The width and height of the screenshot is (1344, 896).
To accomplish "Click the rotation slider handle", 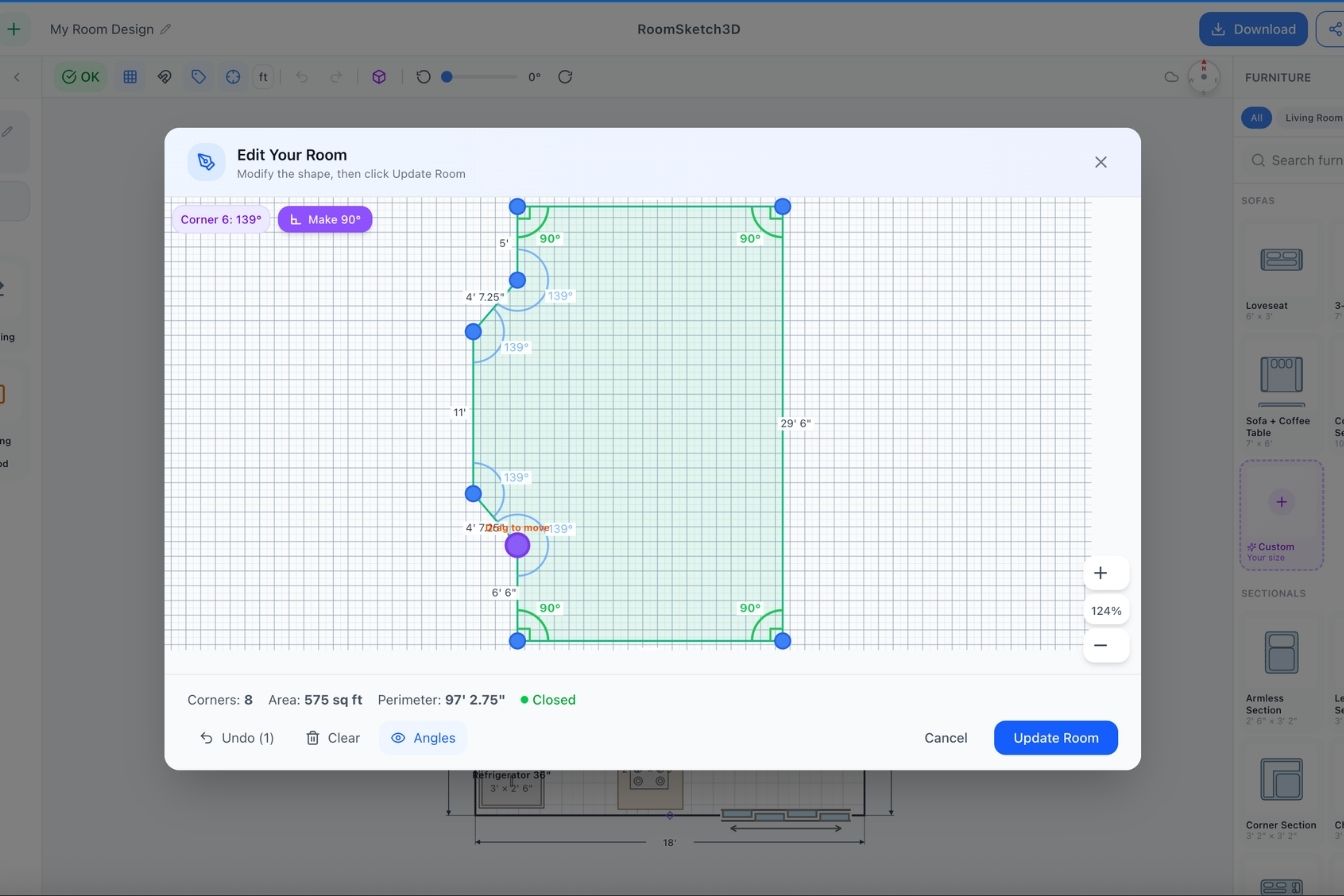I will pyautogui.click(x=447, y=77).
